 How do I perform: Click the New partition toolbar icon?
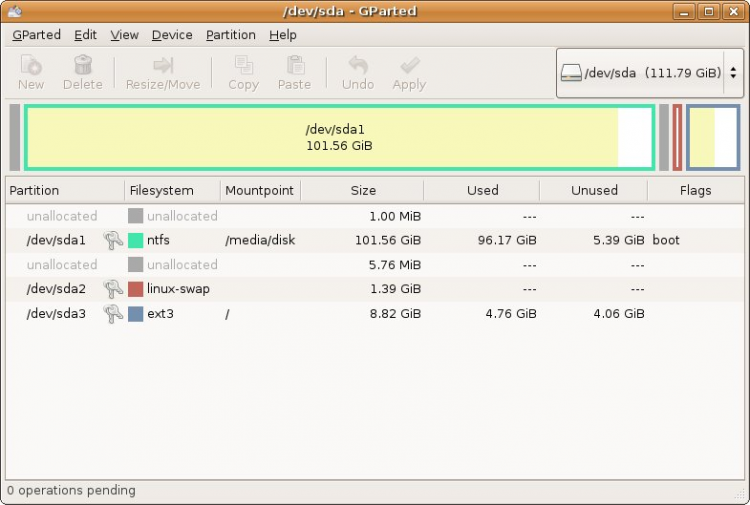31,66
